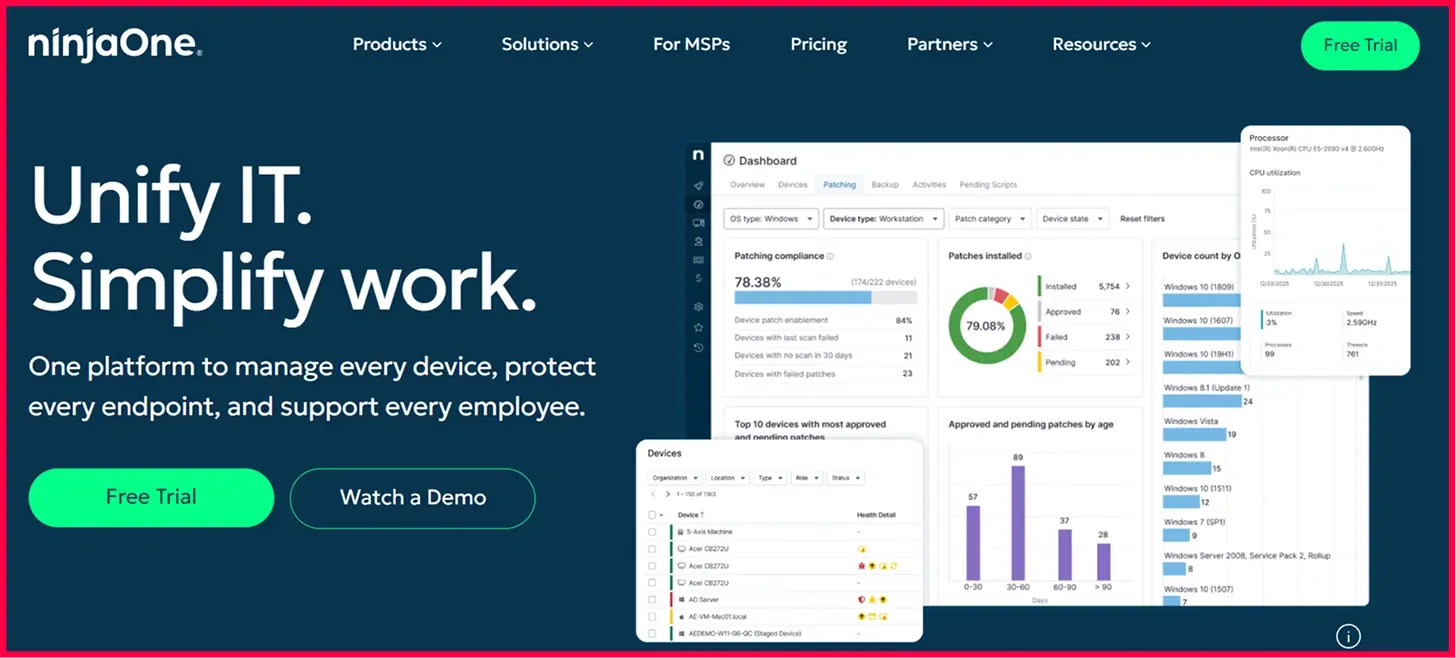Image resolution: width=1456 pixels, height=658 pixels.
Task: Click red shield health icon on AD Server row
Action: tap(861, 600)
